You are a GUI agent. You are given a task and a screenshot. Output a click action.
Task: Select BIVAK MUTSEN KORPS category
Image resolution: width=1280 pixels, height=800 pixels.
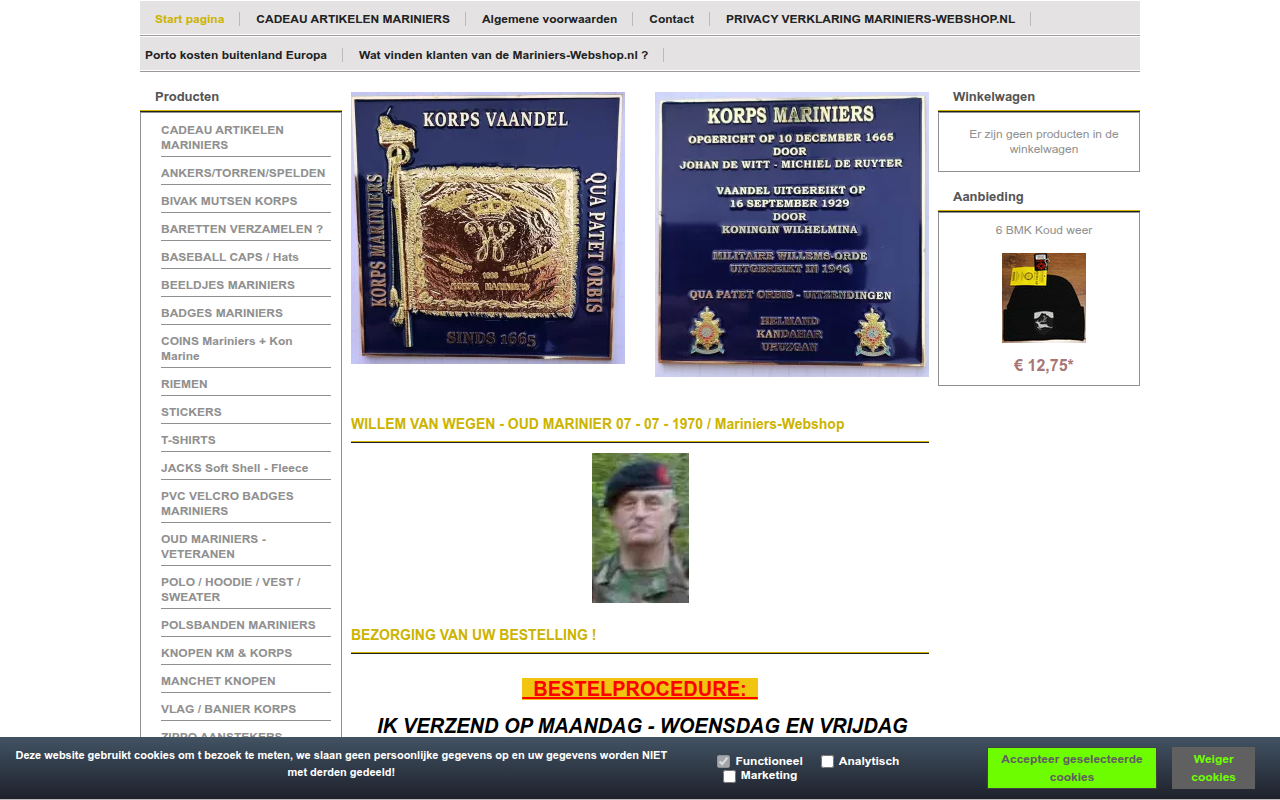click(245, 201)
